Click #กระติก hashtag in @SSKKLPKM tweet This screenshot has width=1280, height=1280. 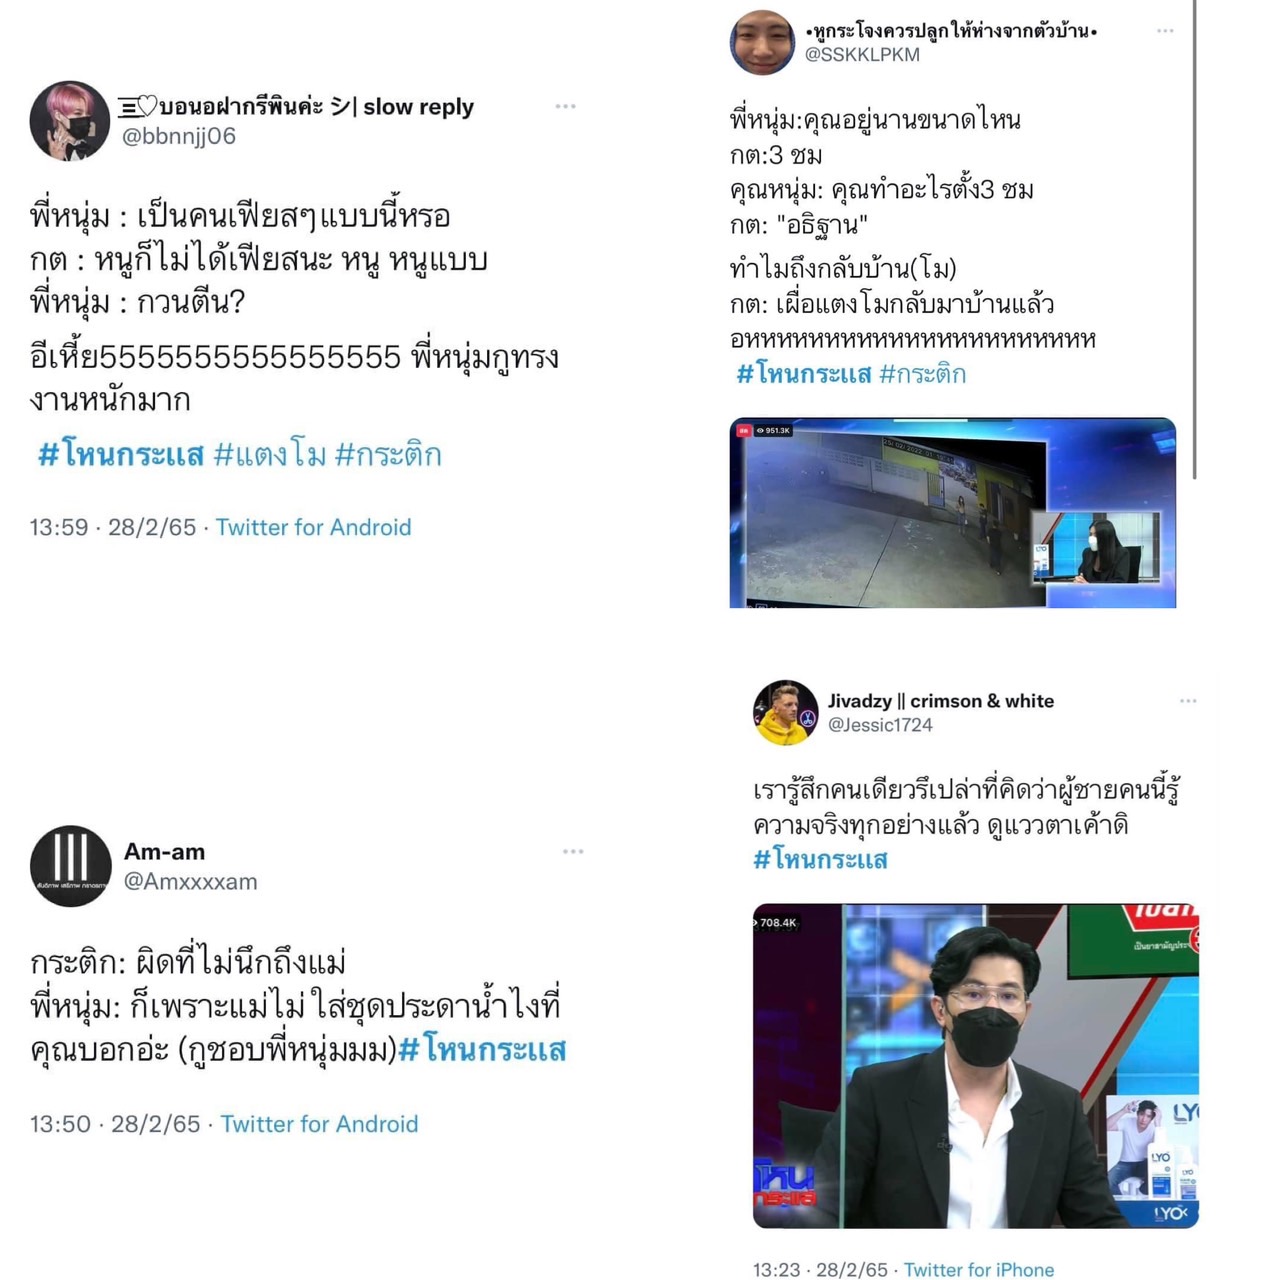coord(922,374)
